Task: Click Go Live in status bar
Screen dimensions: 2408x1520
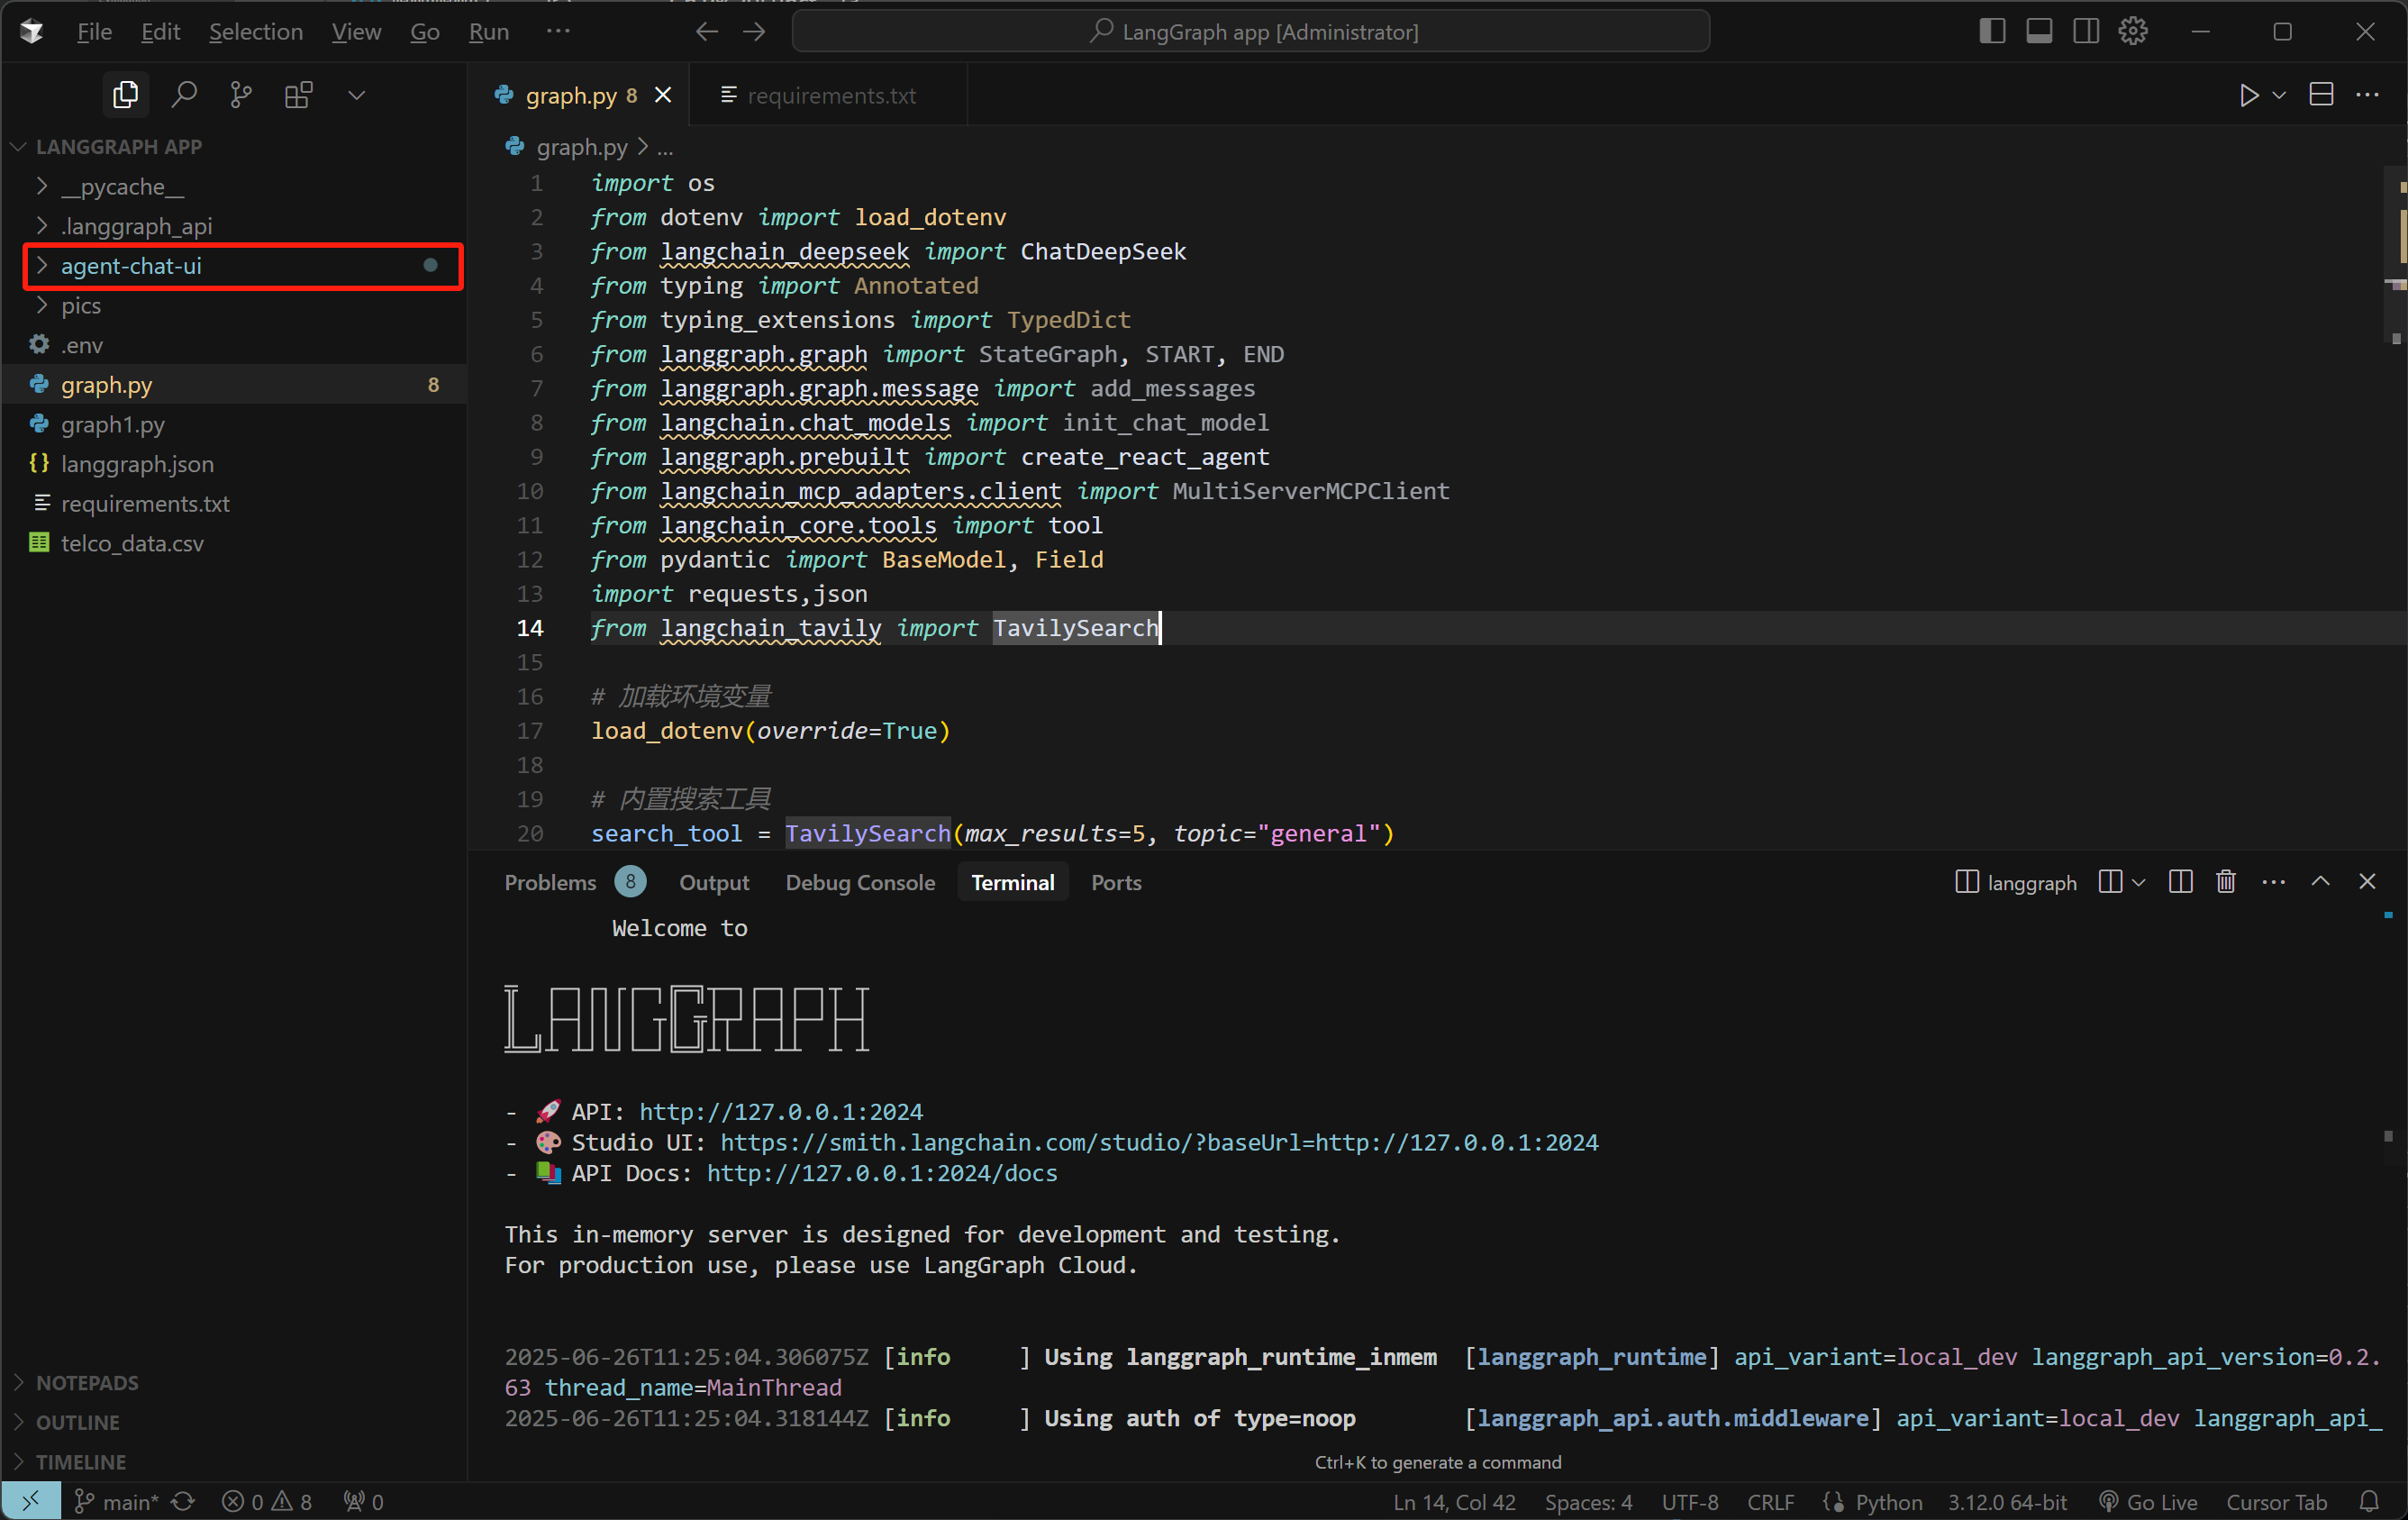Action: click(x=2147, y=1501)
